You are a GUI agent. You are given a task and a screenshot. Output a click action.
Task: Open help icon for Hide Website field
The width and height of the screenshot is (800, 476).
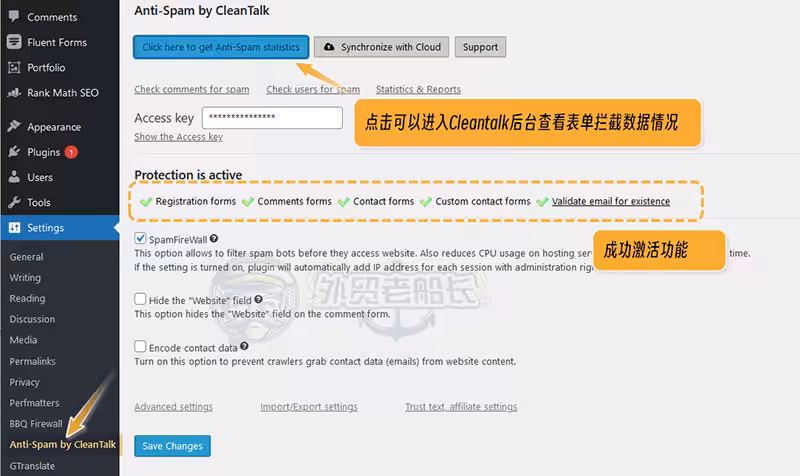click(259, 299)
